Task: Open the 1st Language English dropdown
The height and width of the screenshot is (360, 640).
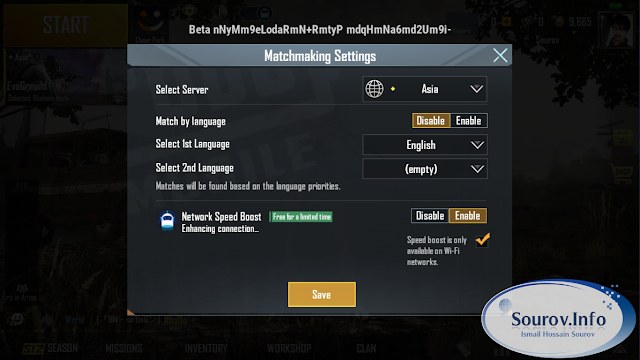Action: point(424,145)
